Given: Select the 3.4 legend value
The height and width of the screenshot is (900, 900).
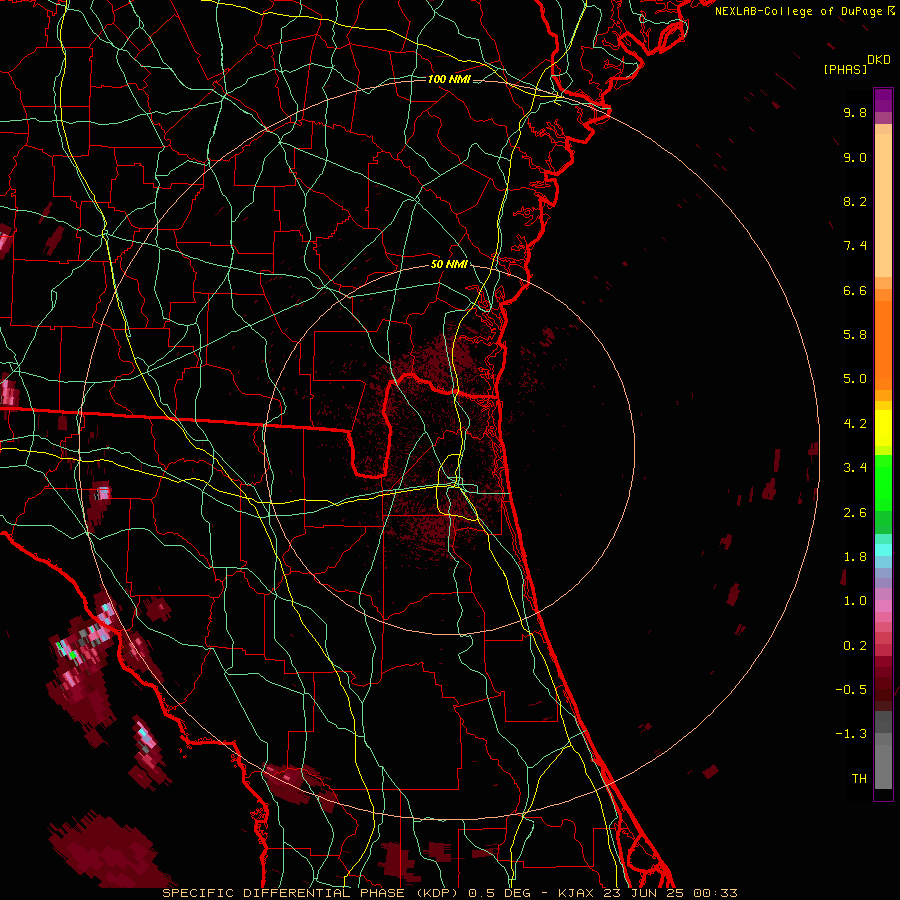Looking at the screenshot, I should tap(855, 468).
